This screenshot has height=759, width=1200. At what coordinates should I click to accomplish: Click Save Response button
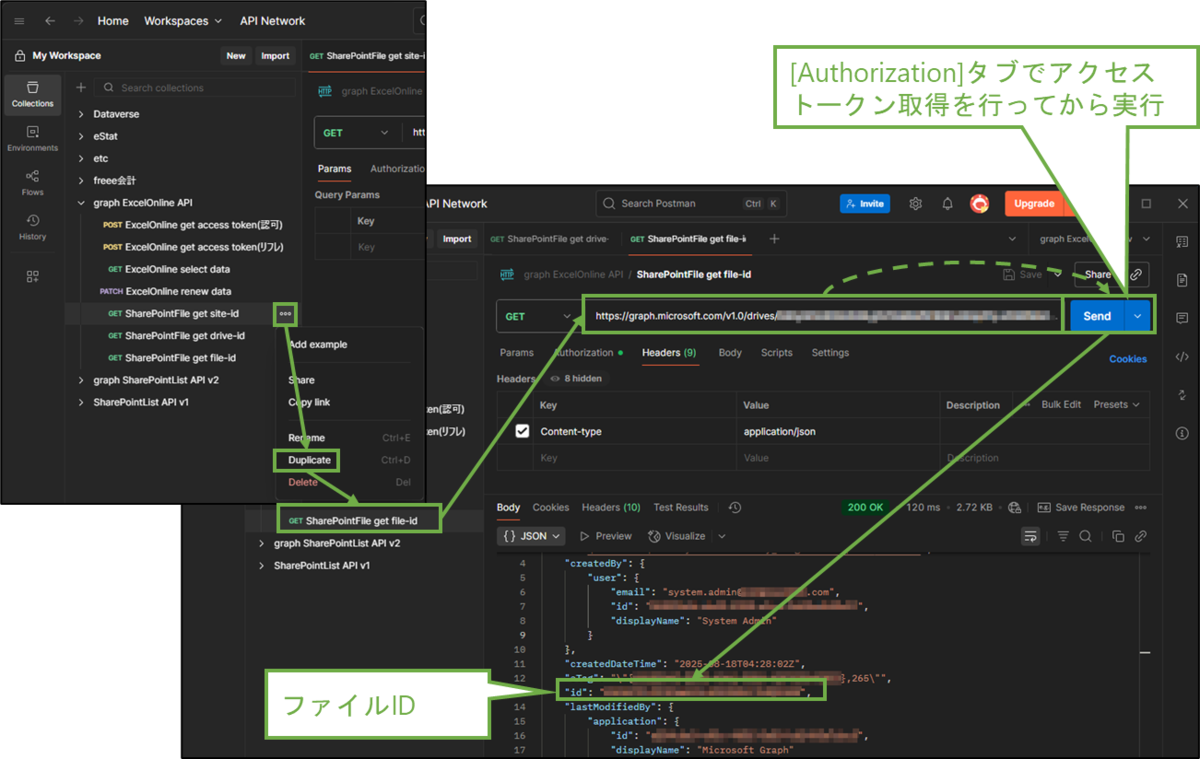coord(1081,508)
